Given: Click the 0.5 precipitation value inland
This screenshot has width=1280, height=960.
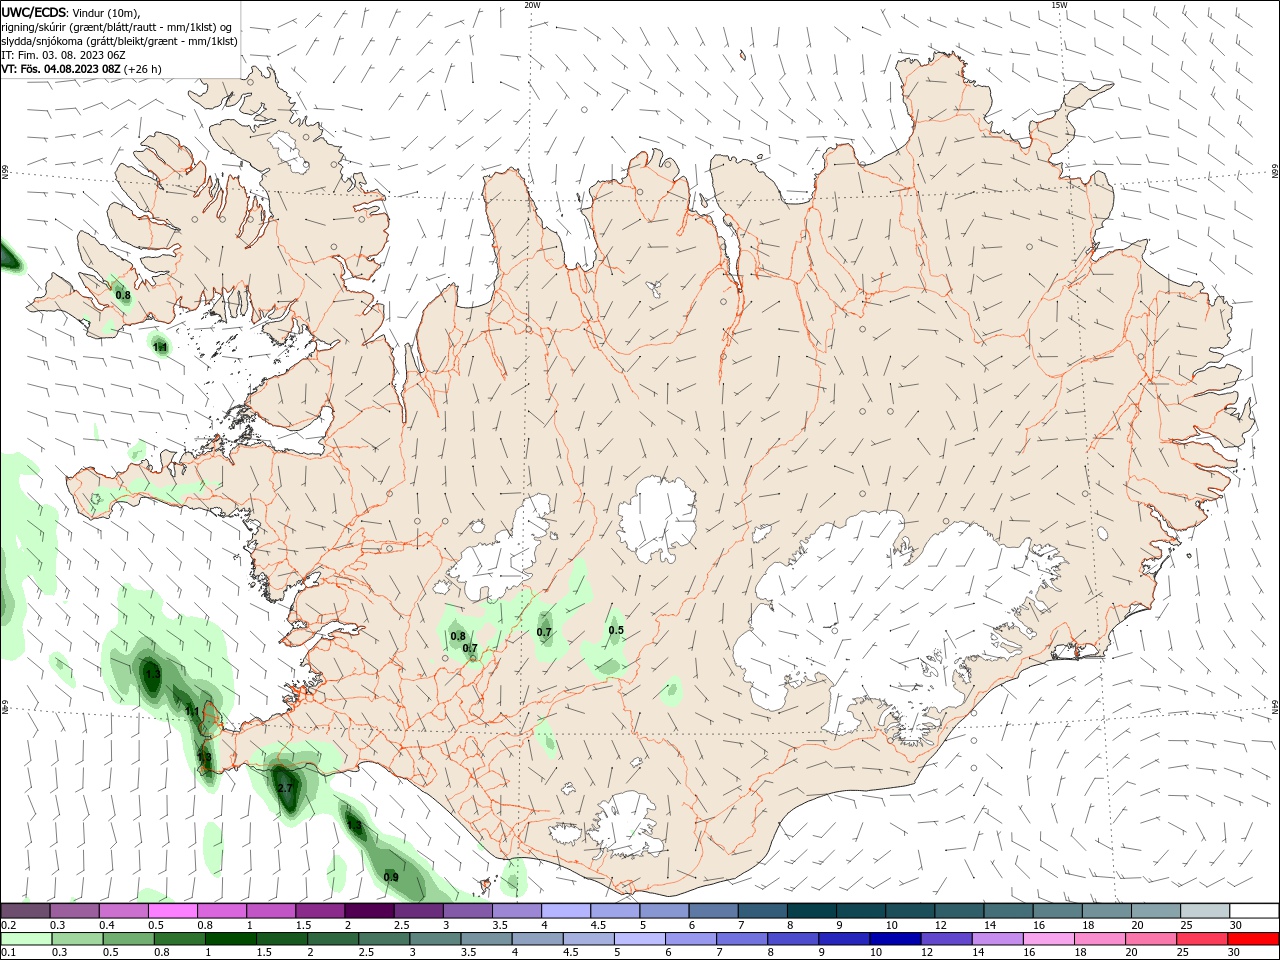Looking at the screenshot, I should [616, 630].
